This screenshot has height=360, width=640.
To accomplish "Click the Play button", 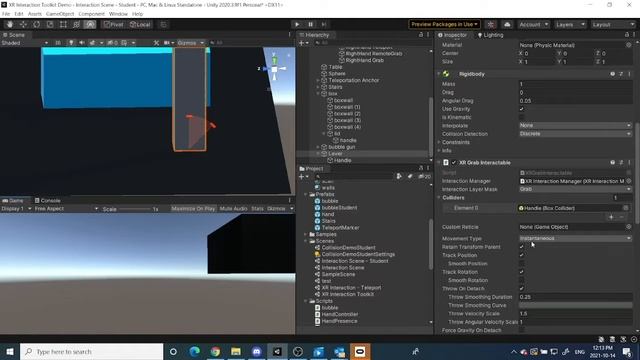I will (297, 24).
